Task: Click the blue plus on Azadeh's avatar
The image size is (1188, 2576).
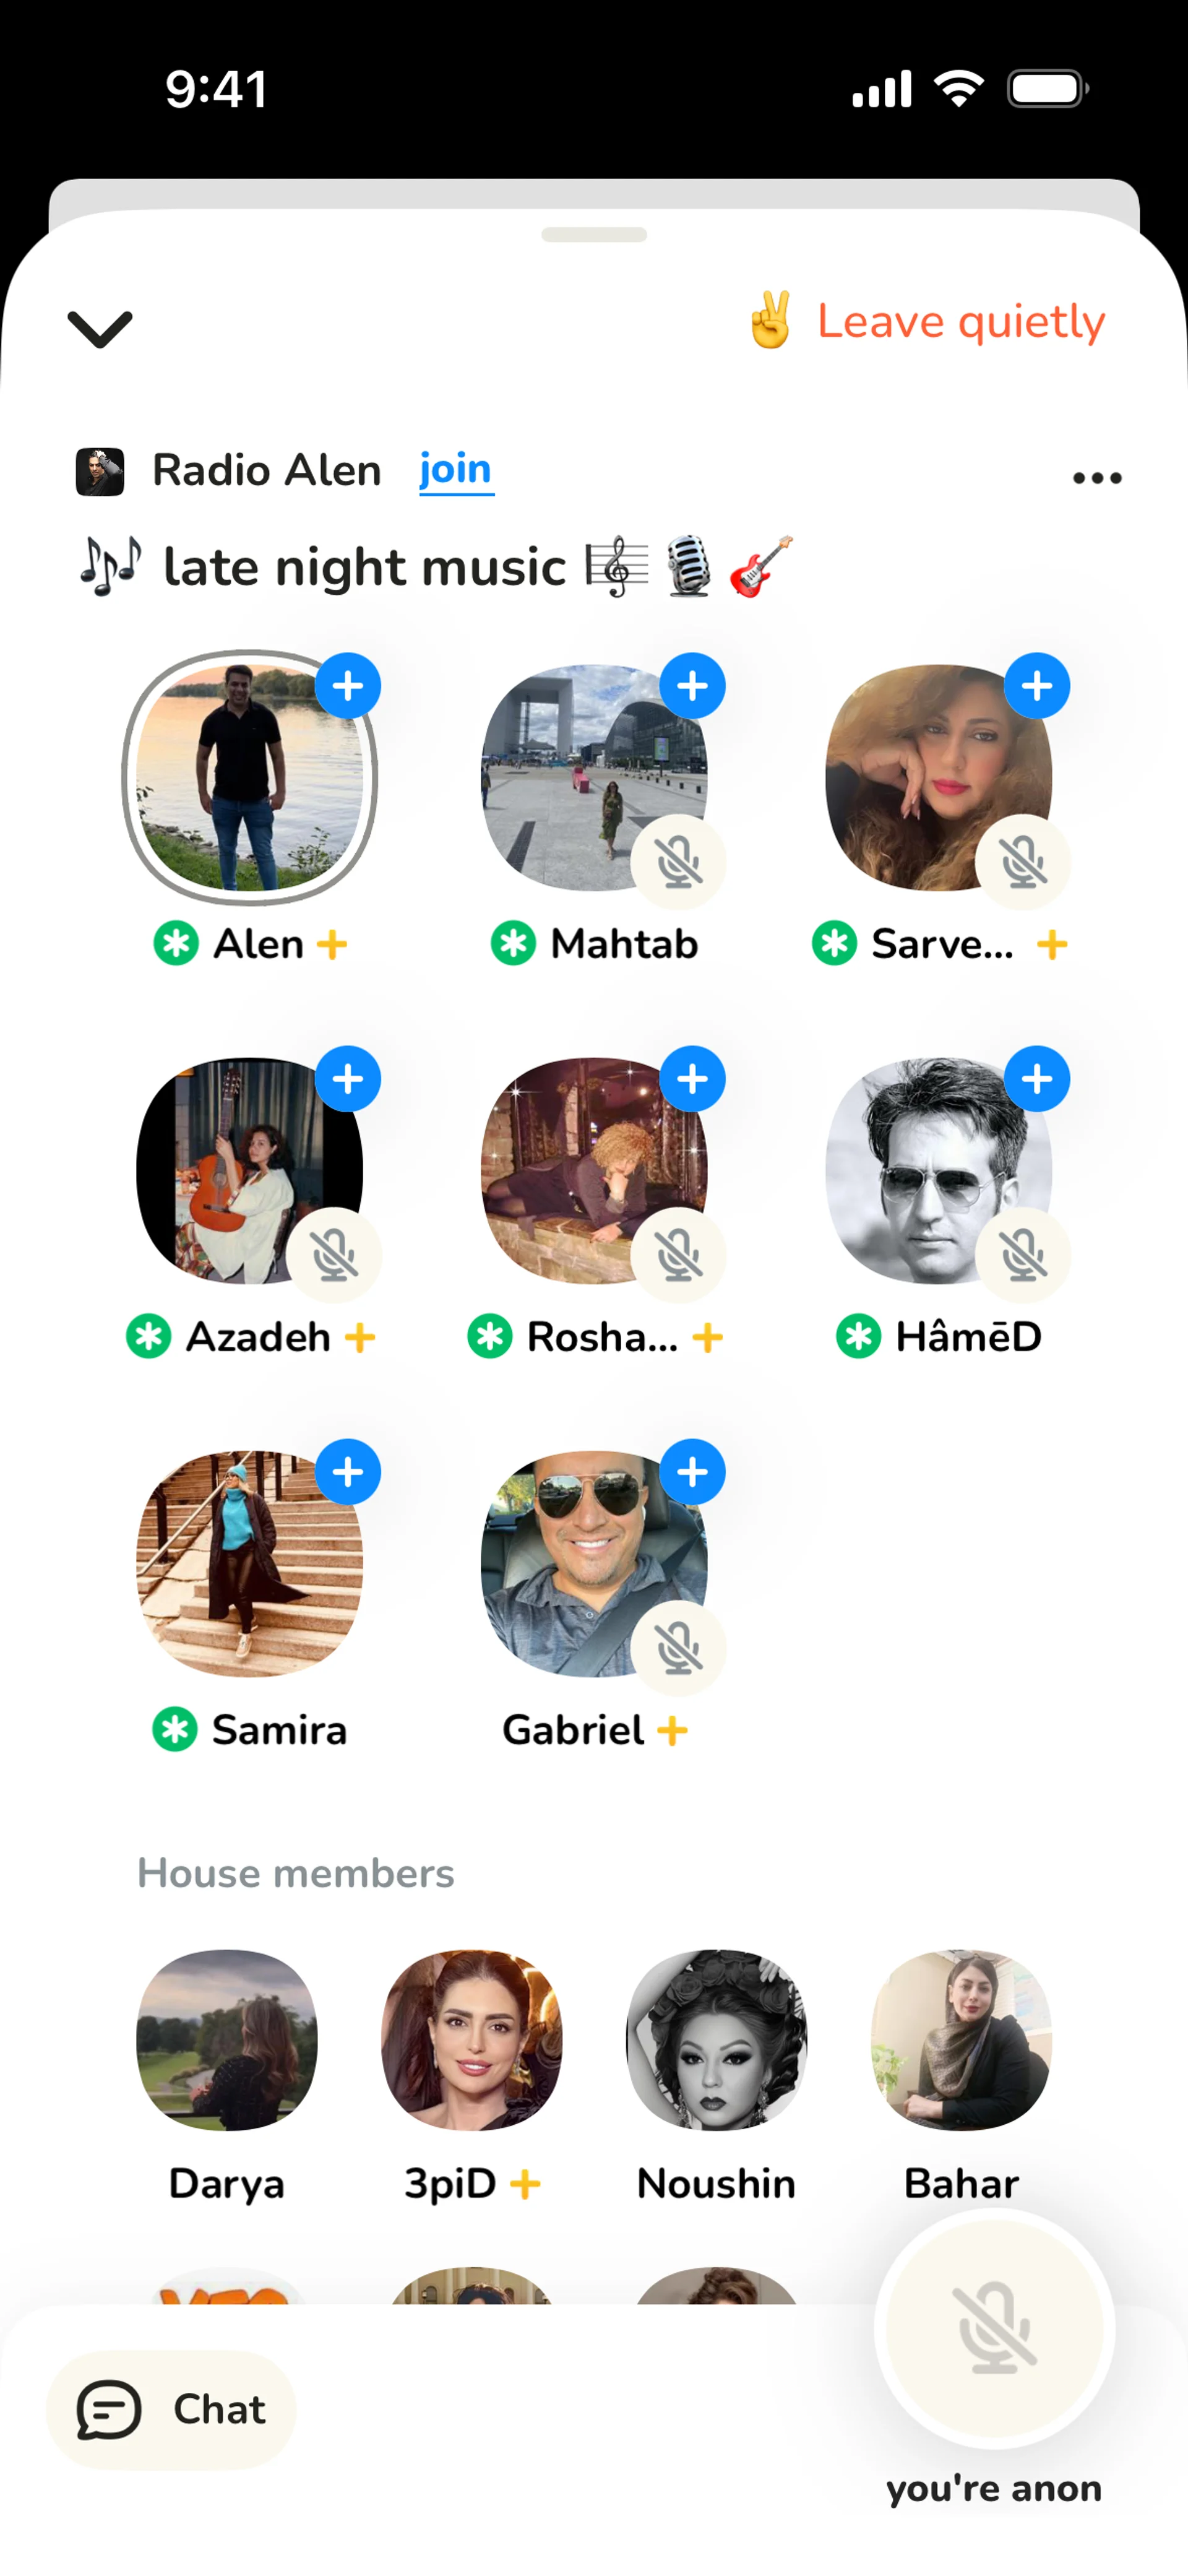Action: 347,1079
